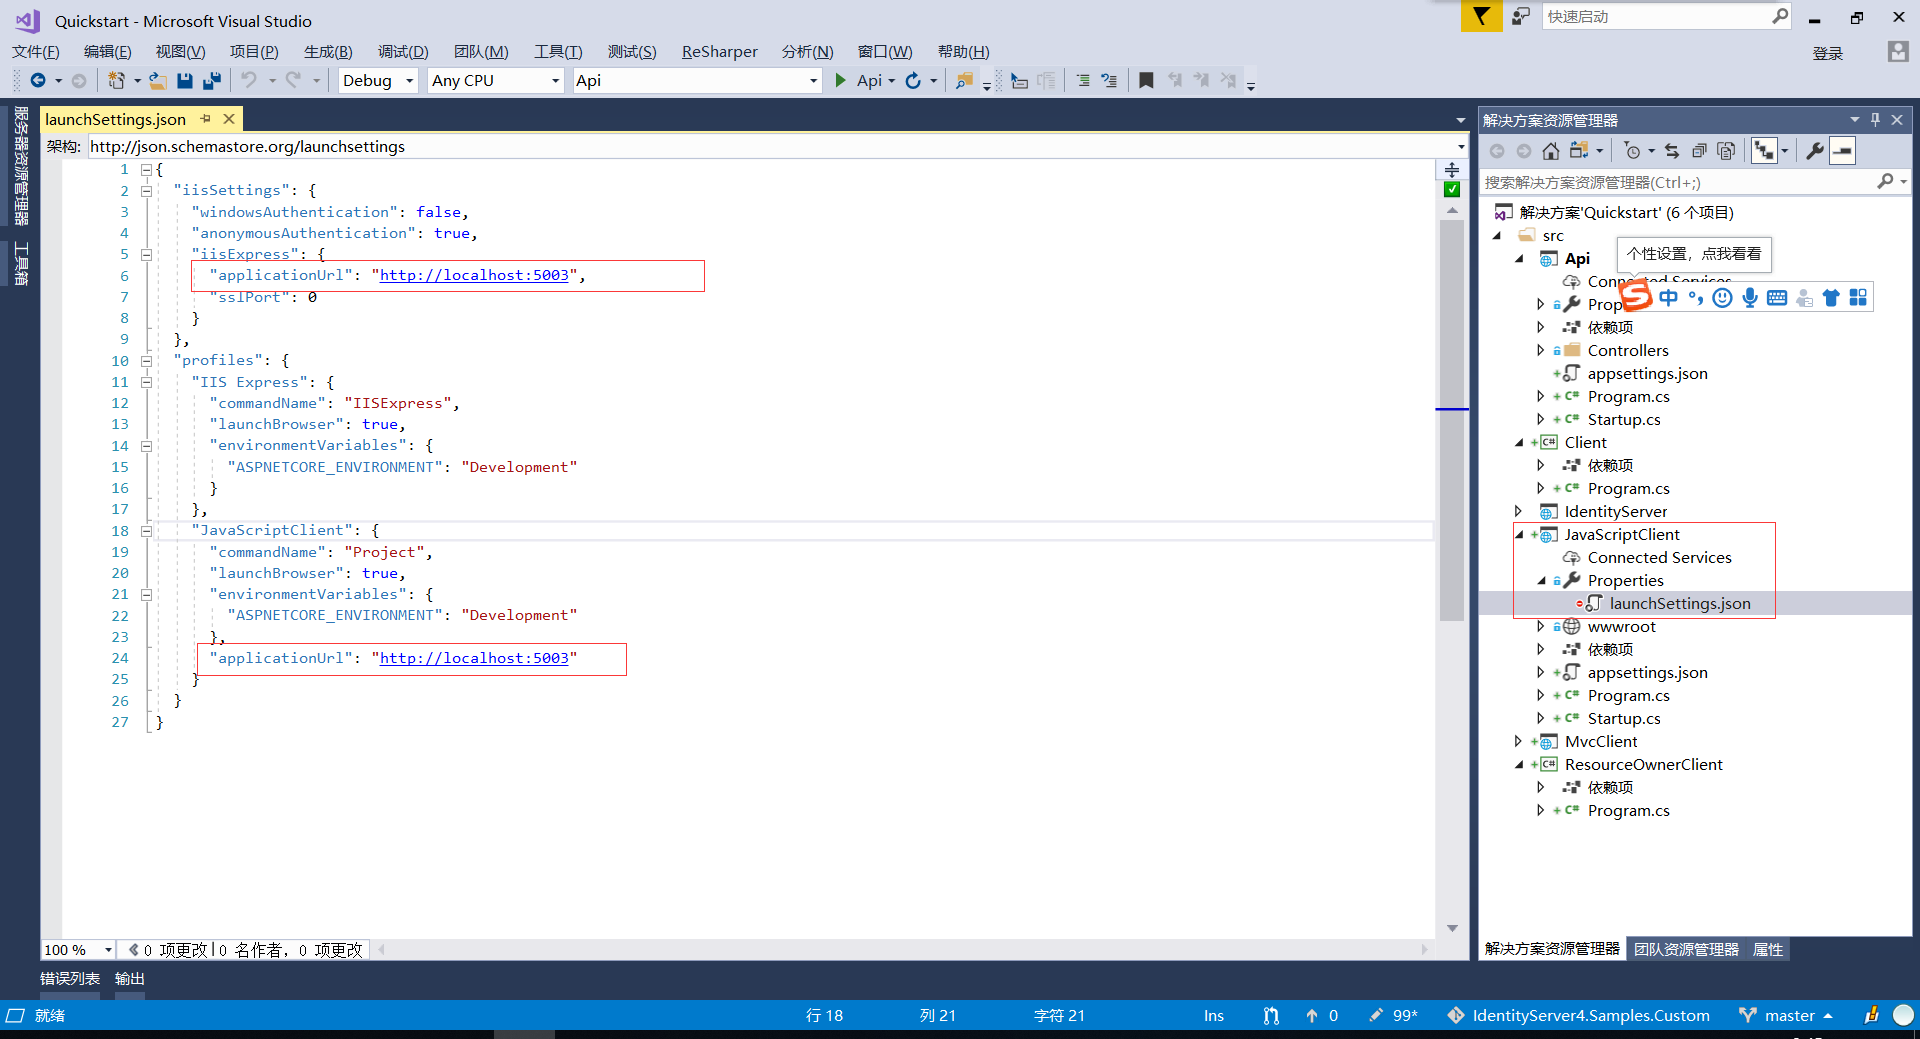The height and width of the screenshot is (1039, 1920).
Task: Open the ReSharper menu
Action: coord(719,52)
